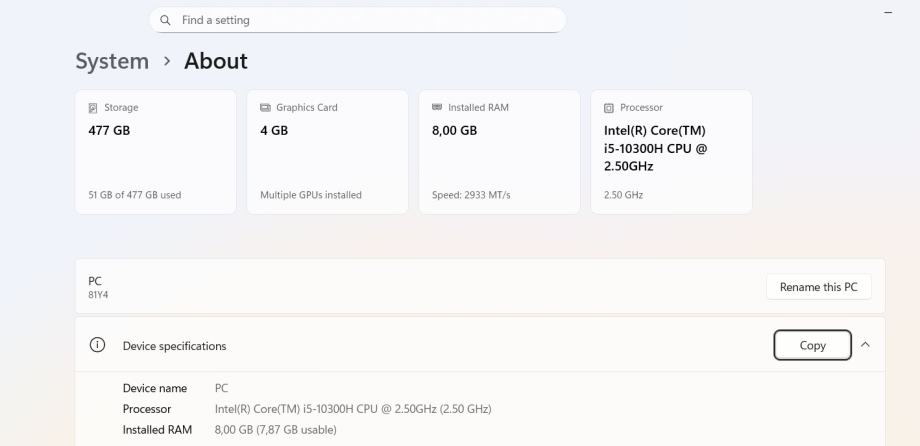Copy the device specifications
Screen dimensions: 920x446
click(812, 345)
